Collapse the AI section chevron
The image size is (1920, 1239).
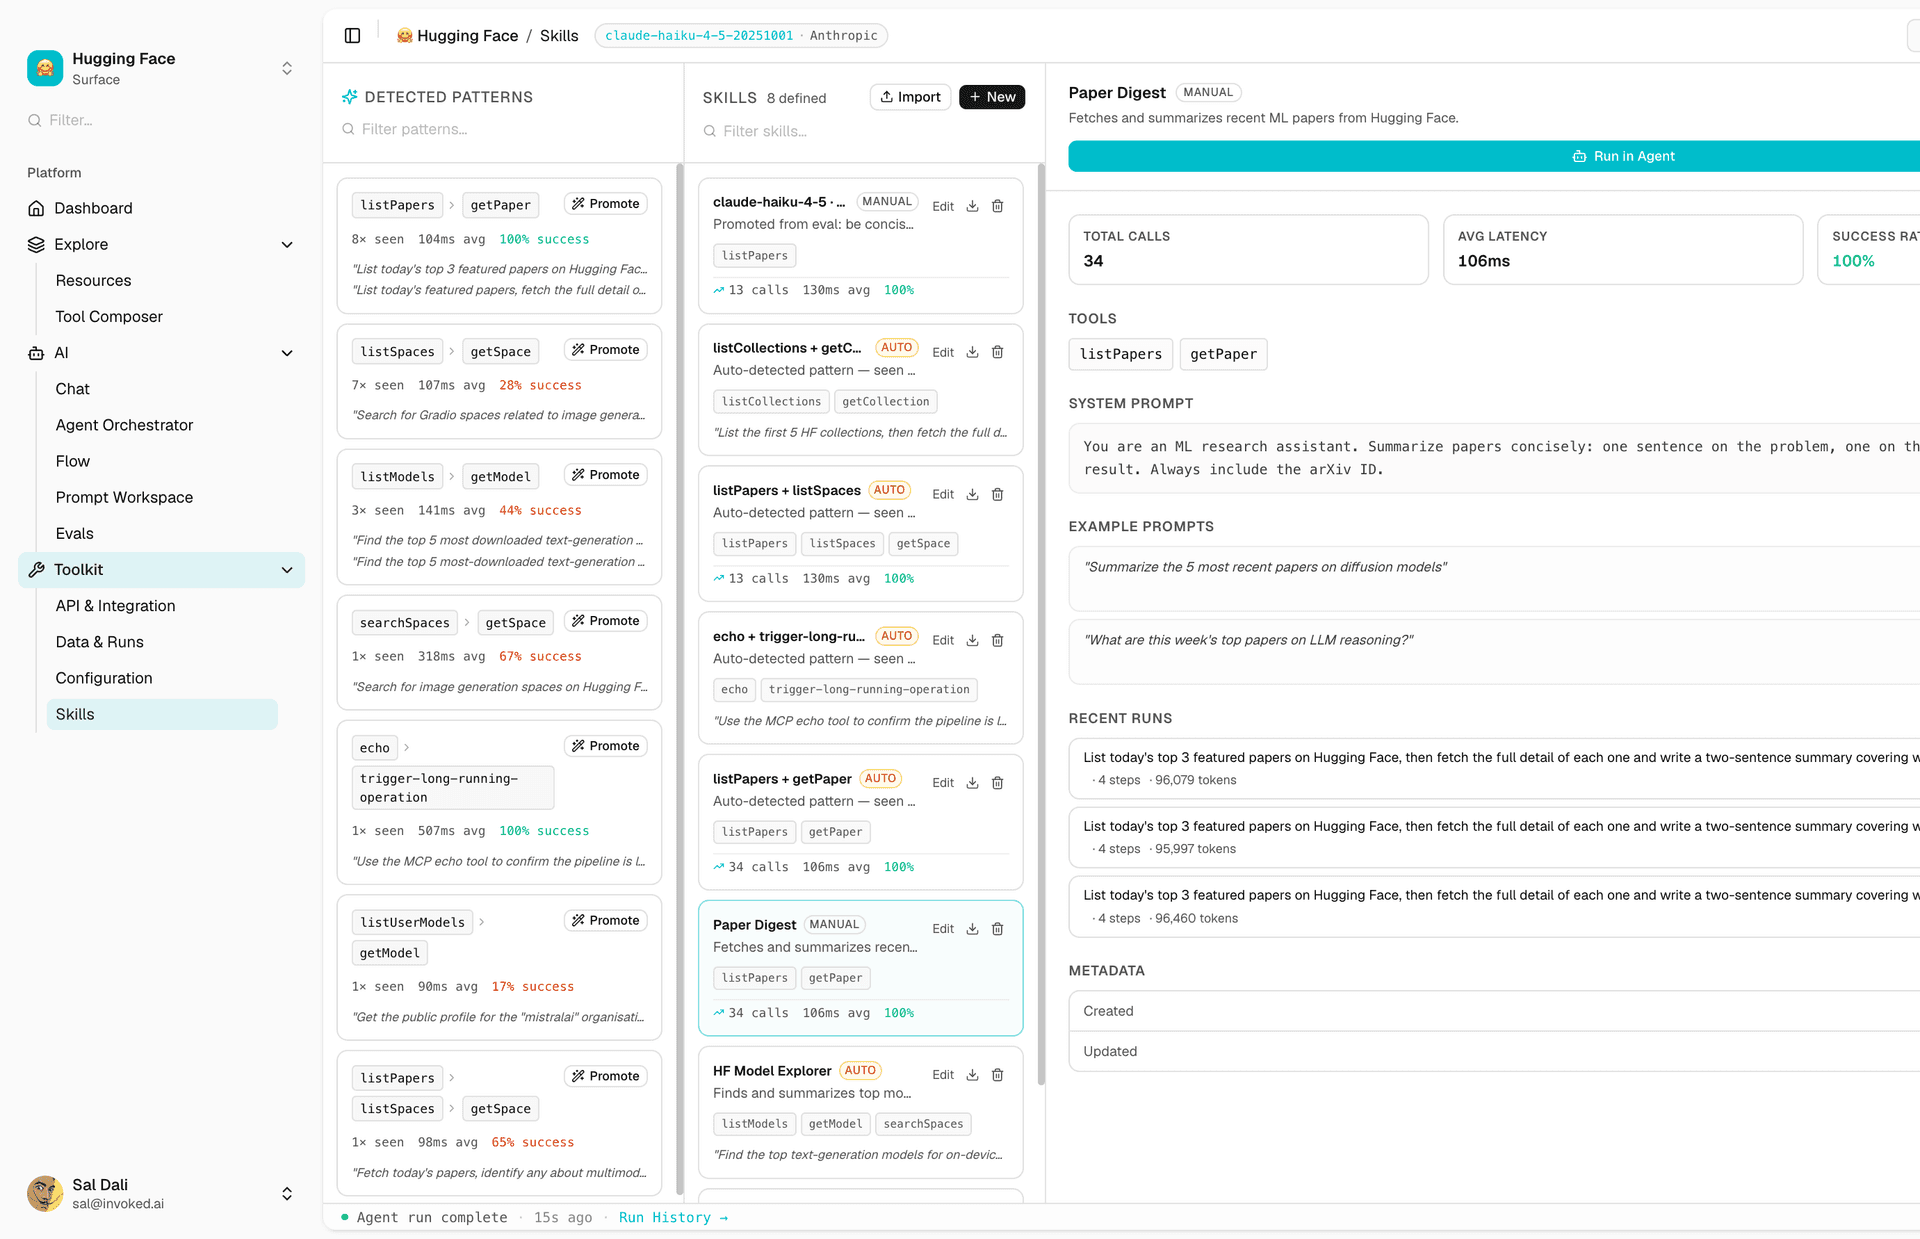[x=287, y=353]
